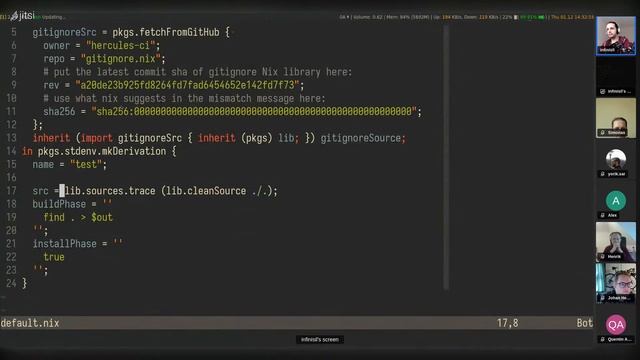Click the Bot scroll indicator in the status line

click(584, 323)
